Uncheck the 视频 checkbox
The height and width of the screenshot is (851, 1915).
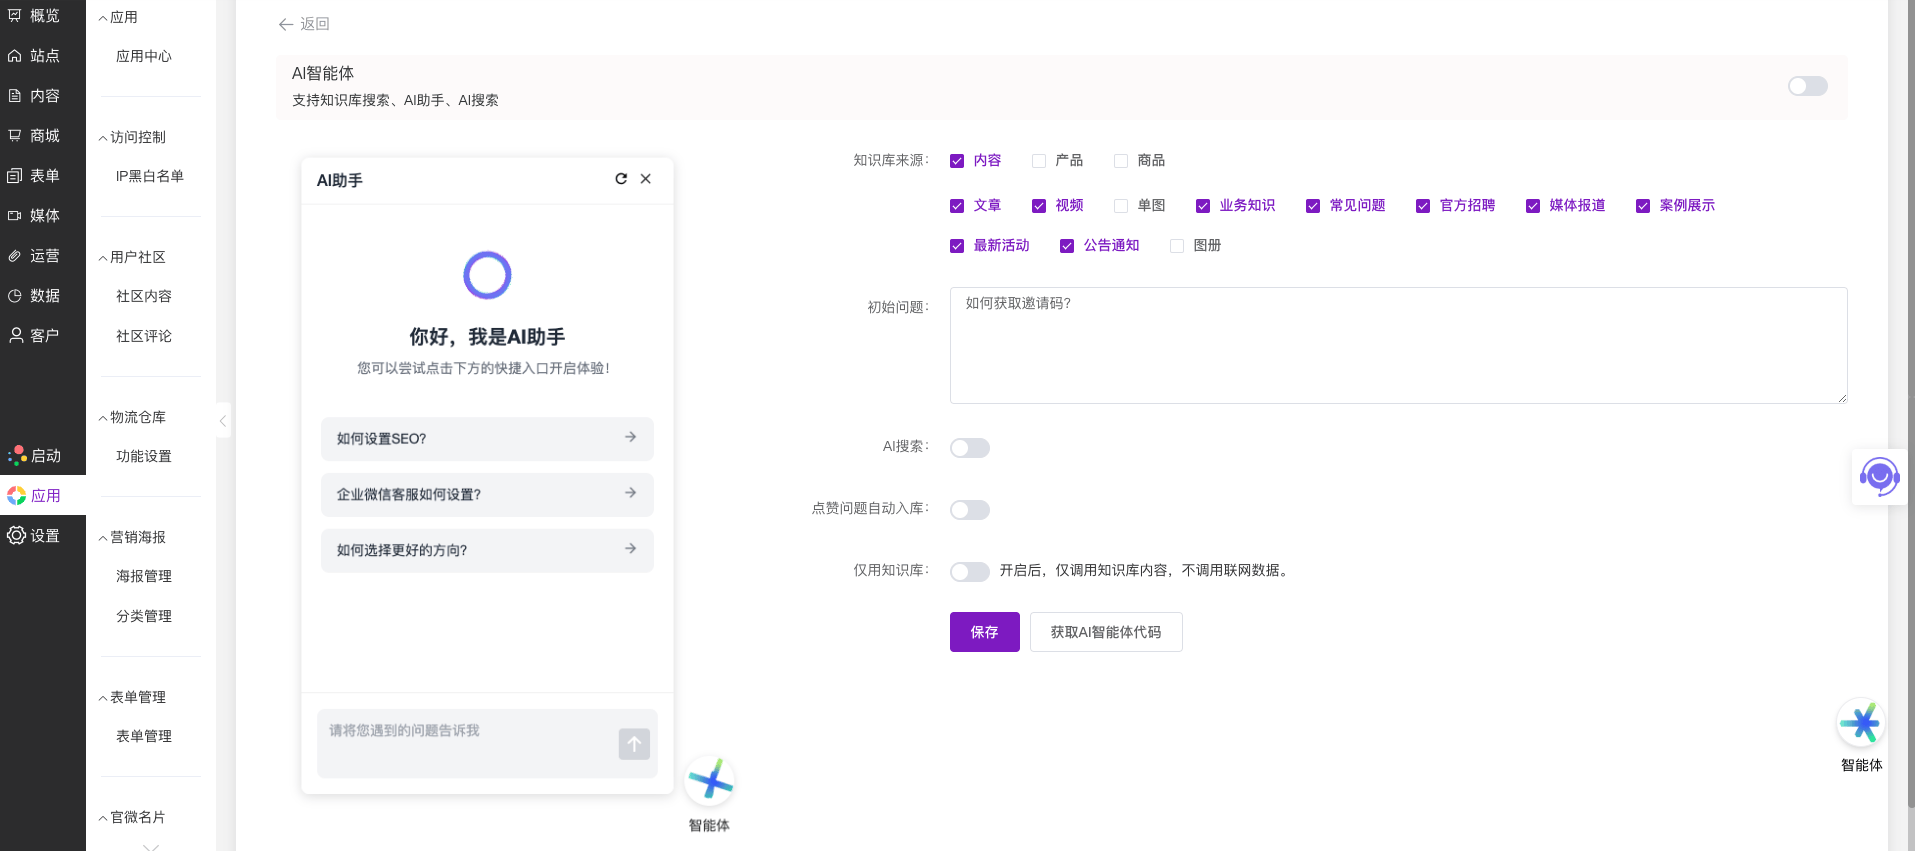(x=1039, y=206)
